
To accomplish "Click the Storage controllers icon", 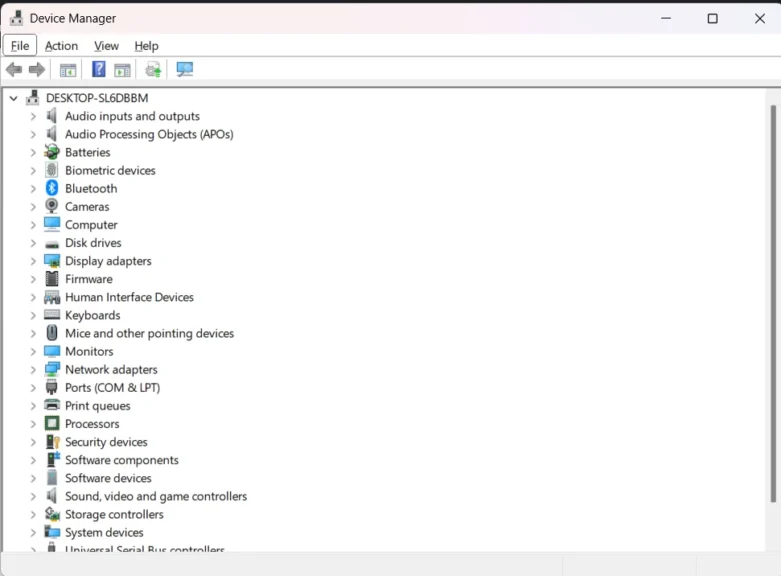I will [x=52, y=514].
